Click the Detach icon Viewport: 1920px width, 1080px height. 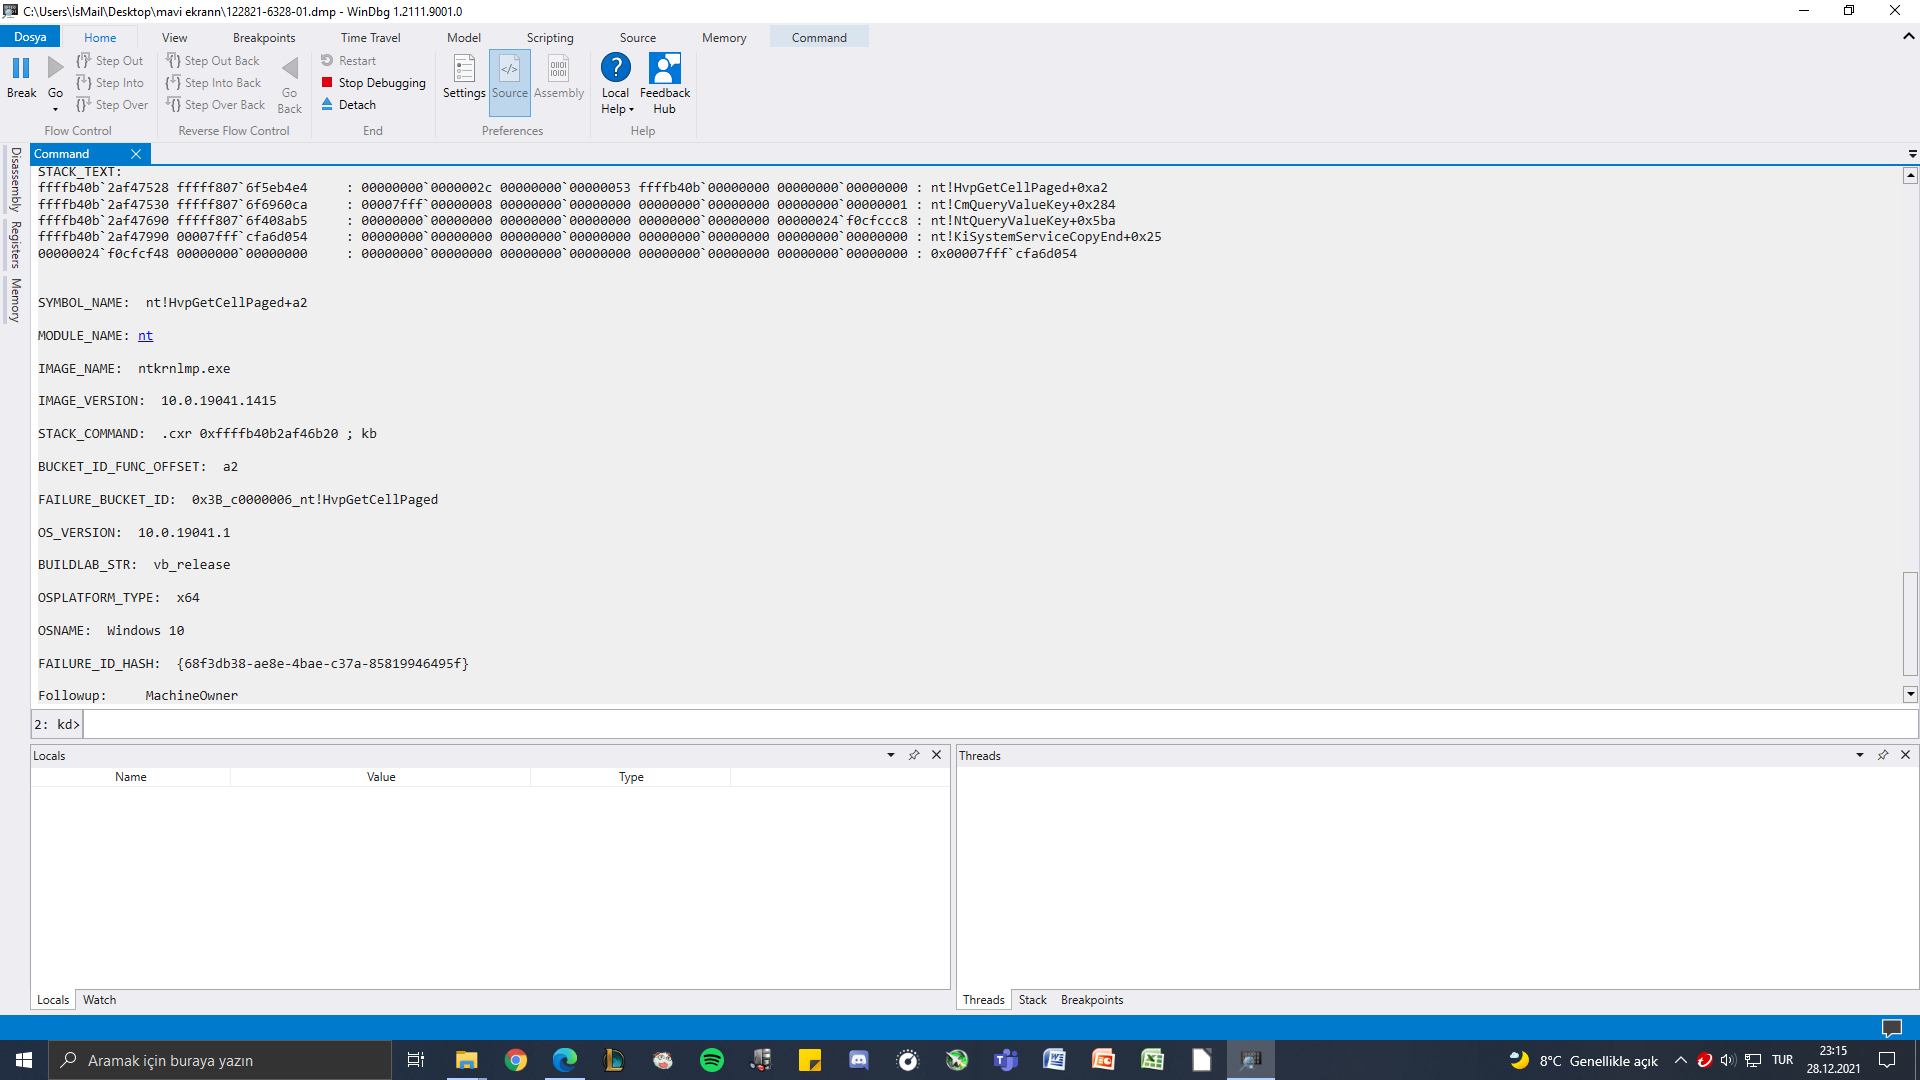pos(327,105)
